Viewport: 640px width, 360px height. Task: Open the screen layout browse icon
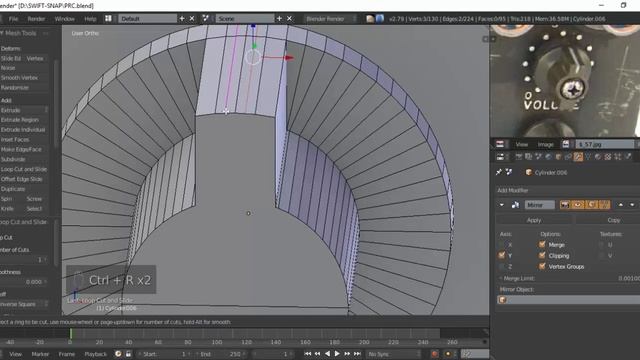pyautogui.click(x=108, y=18)
